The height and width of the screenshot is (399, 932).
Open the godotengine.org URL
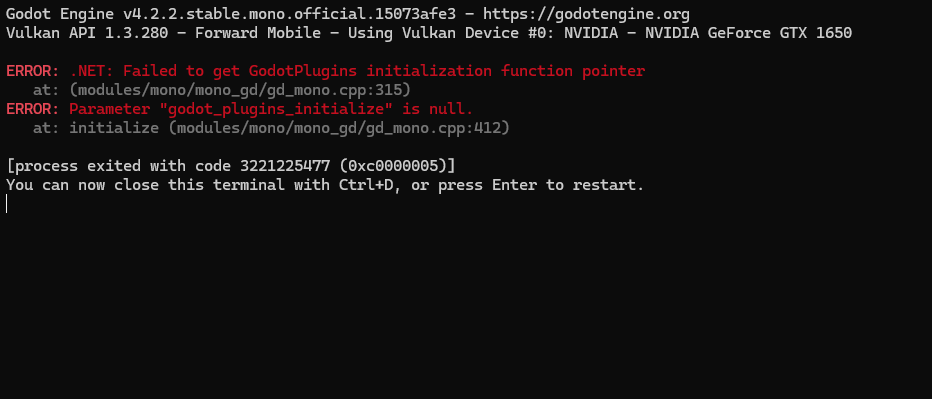587,14
